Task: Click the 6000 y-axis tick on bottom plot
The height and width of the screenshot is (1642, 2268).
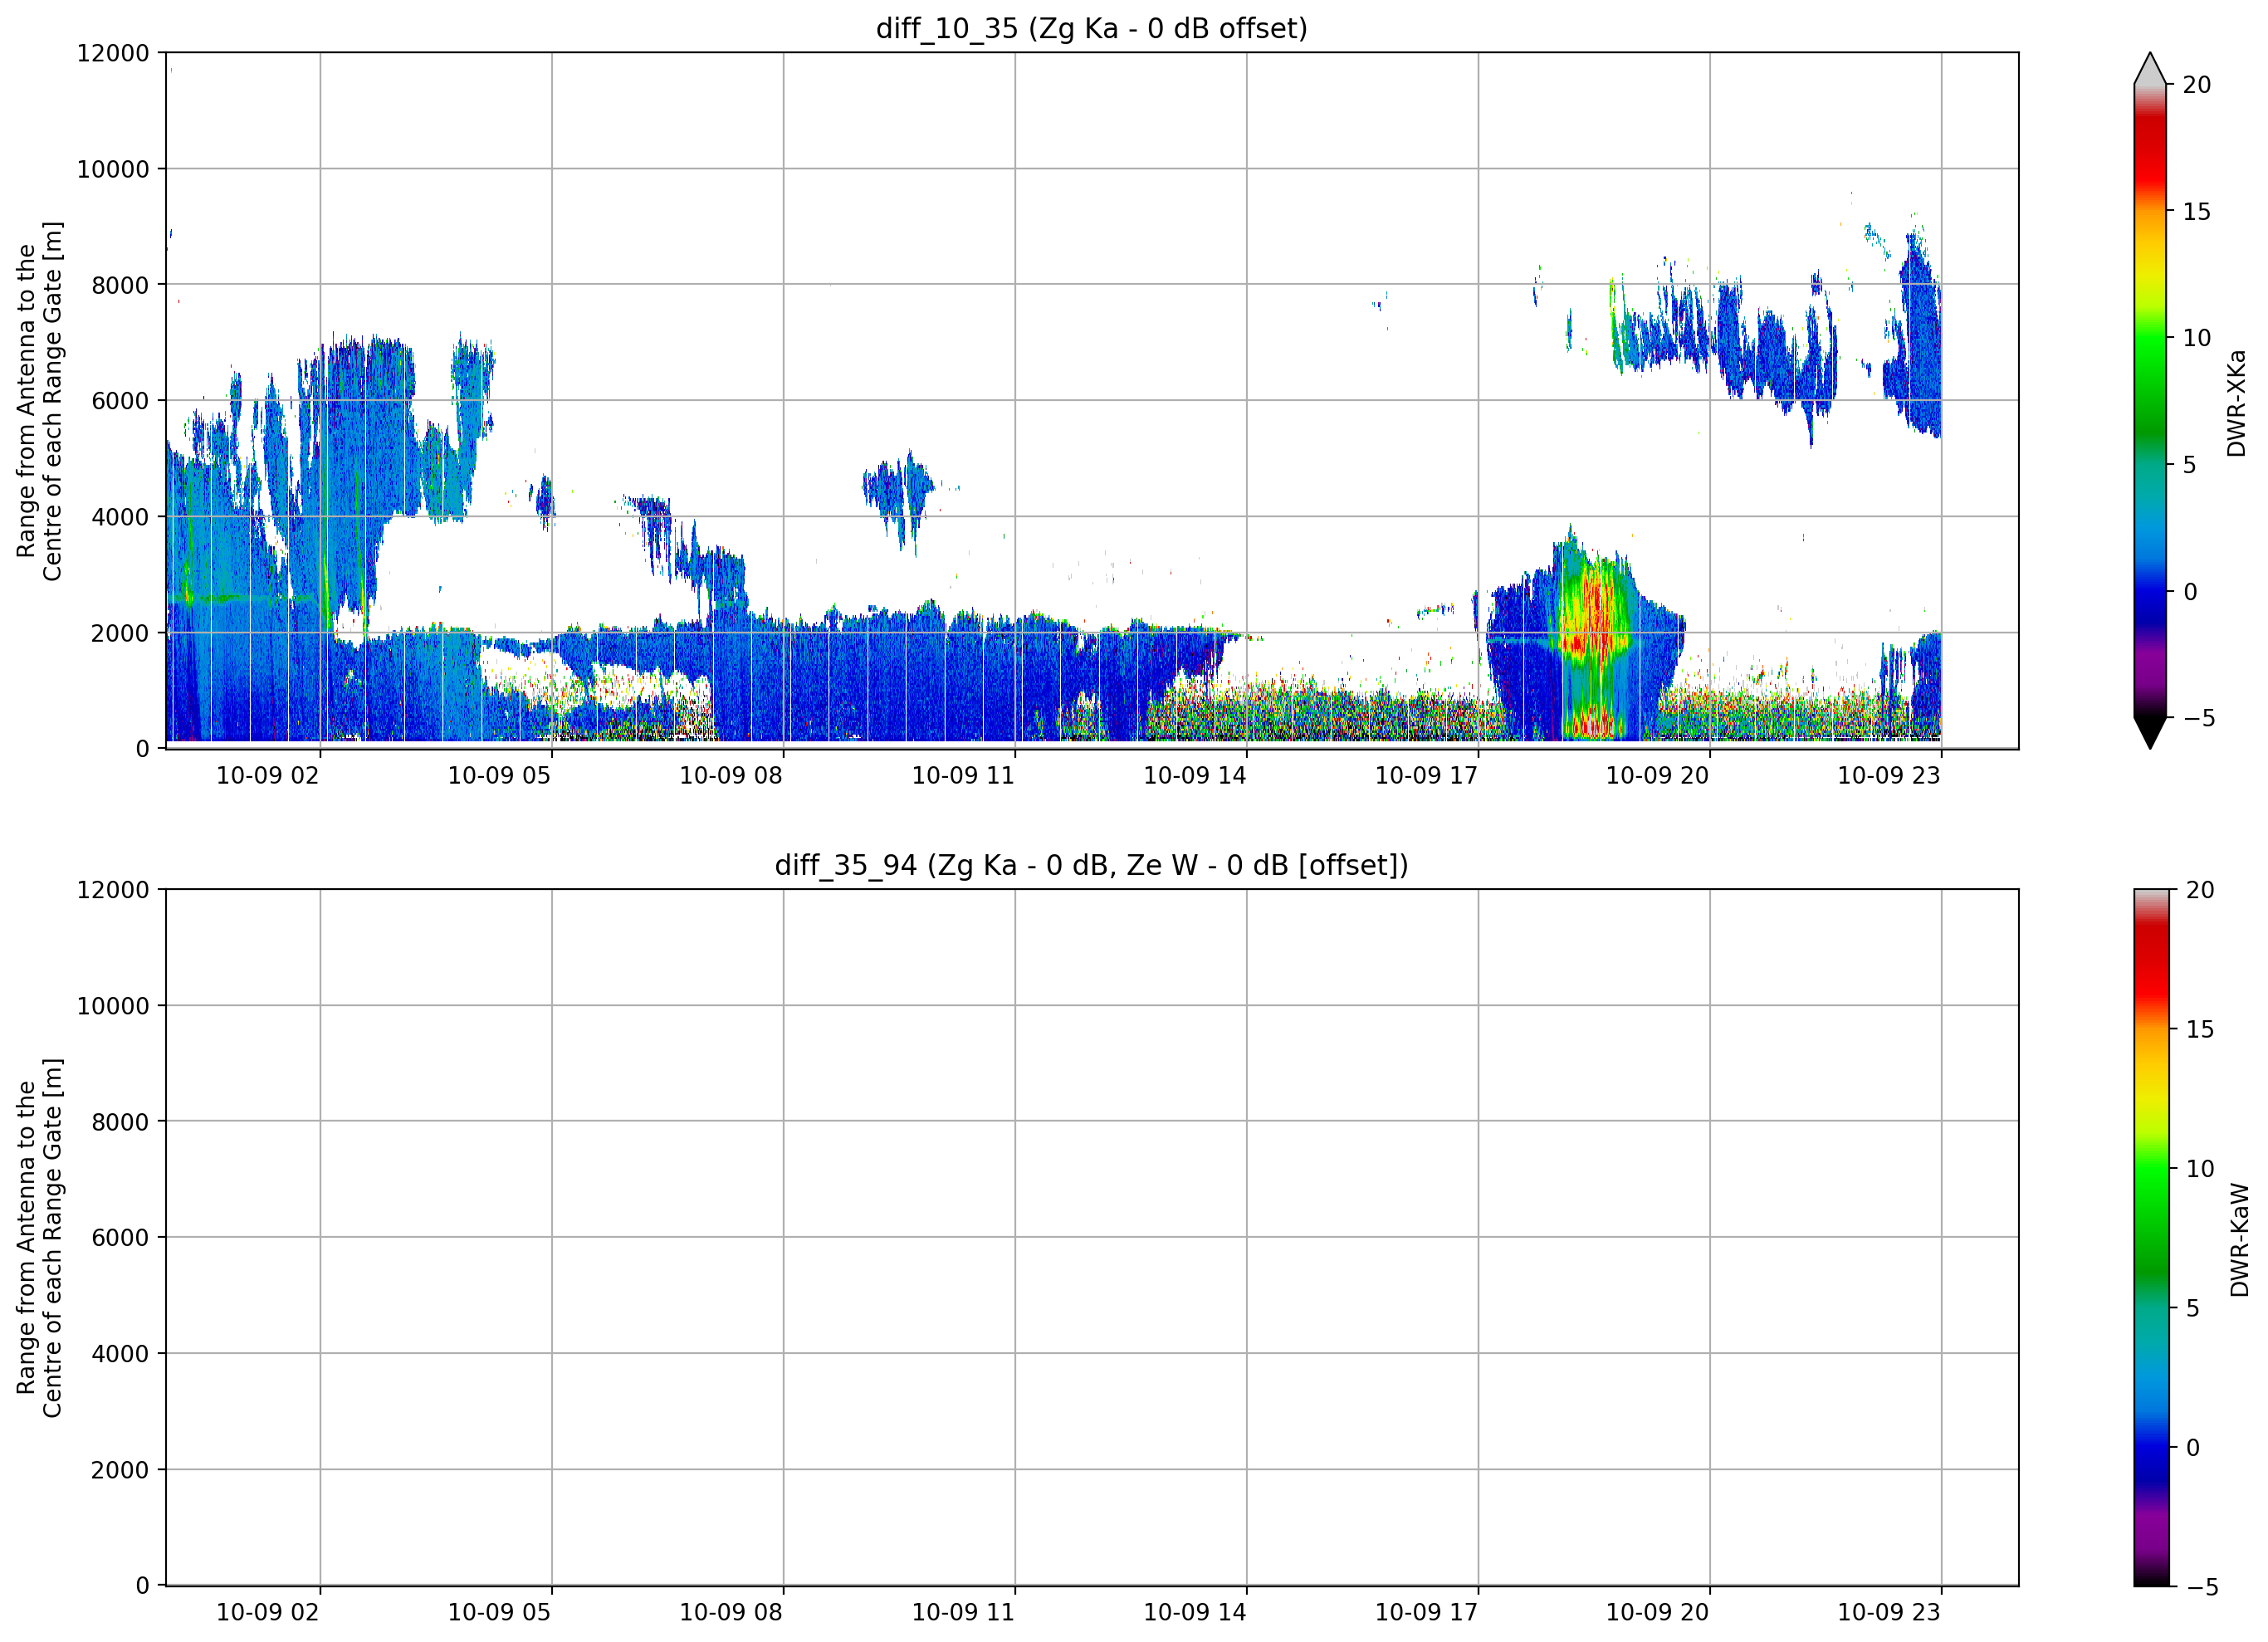Action: pyautogui.click(x=120, y=1238)
